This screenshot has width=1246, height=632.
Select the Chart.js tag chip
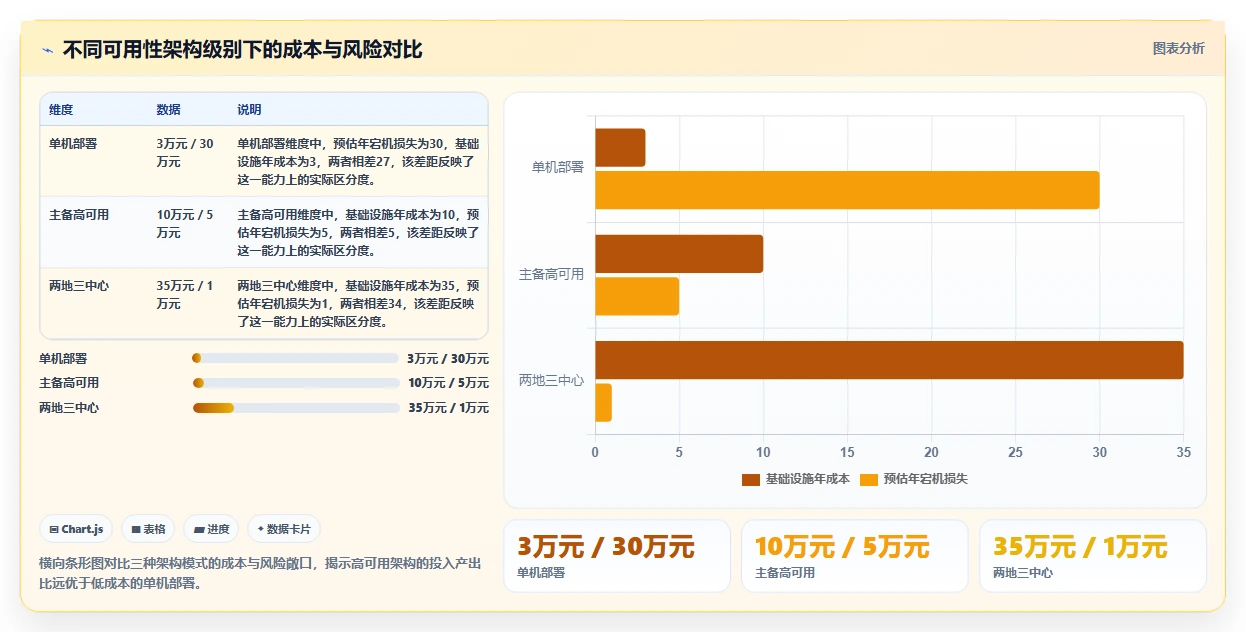(x=76, y=529)
